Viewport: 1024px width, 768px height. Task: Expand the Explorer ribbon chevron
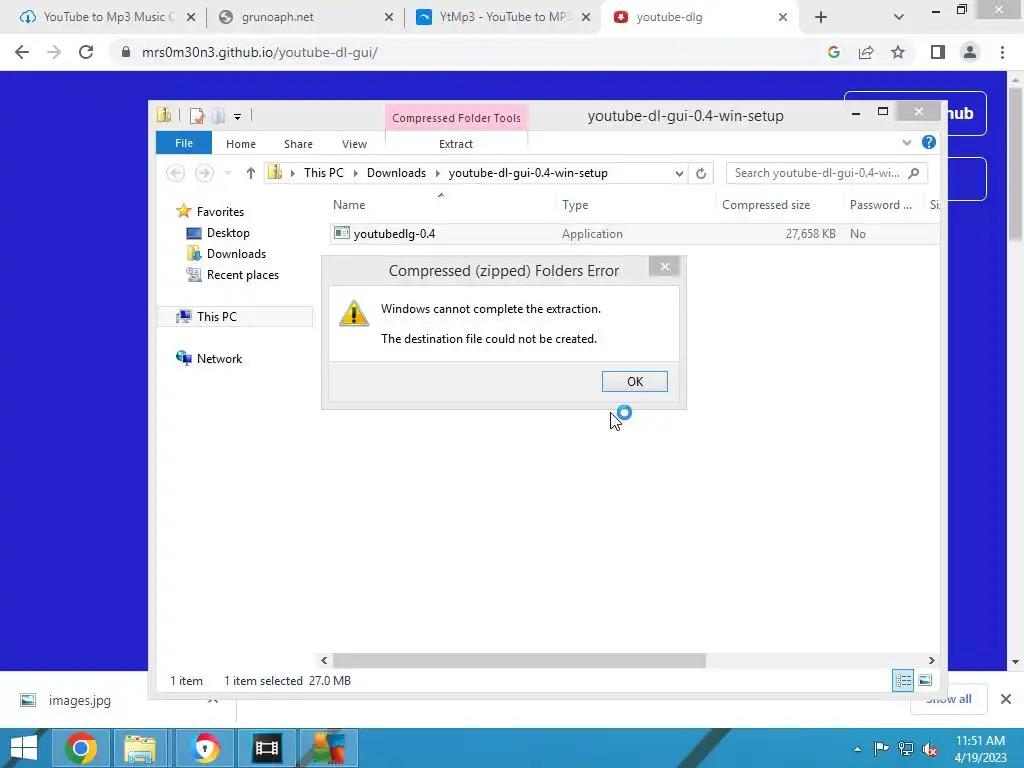click(906, 142)
